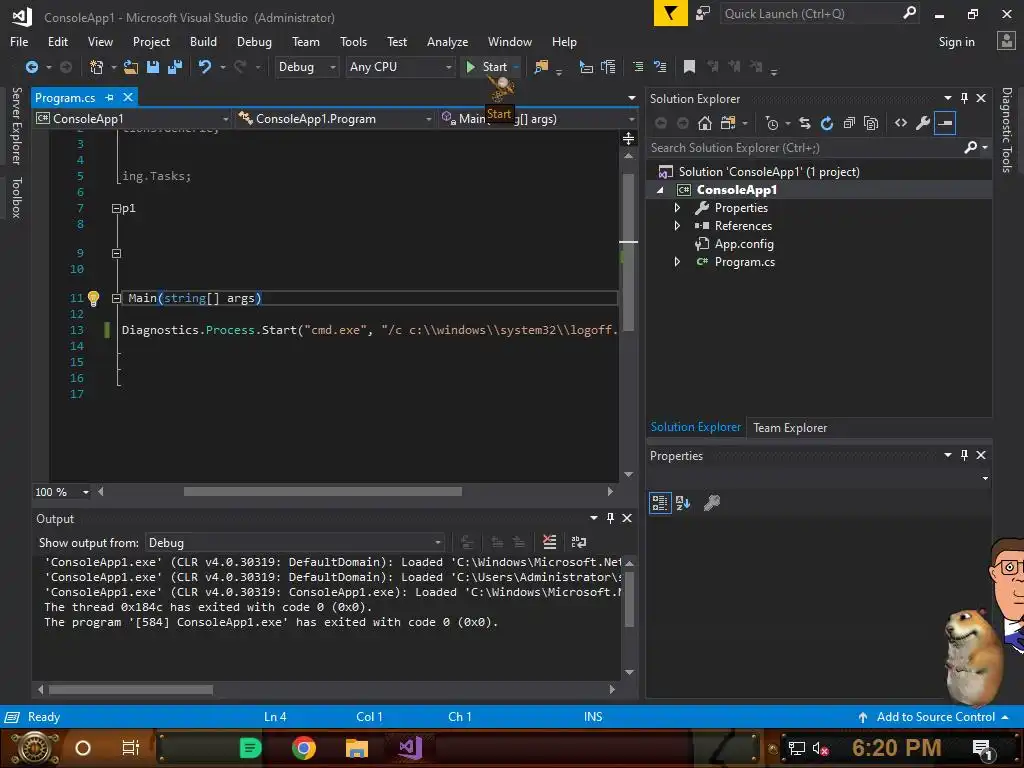Toggle auto-hide pin on Solution Explorer
The image size is (1024, 768).
[x=965, y=98]
